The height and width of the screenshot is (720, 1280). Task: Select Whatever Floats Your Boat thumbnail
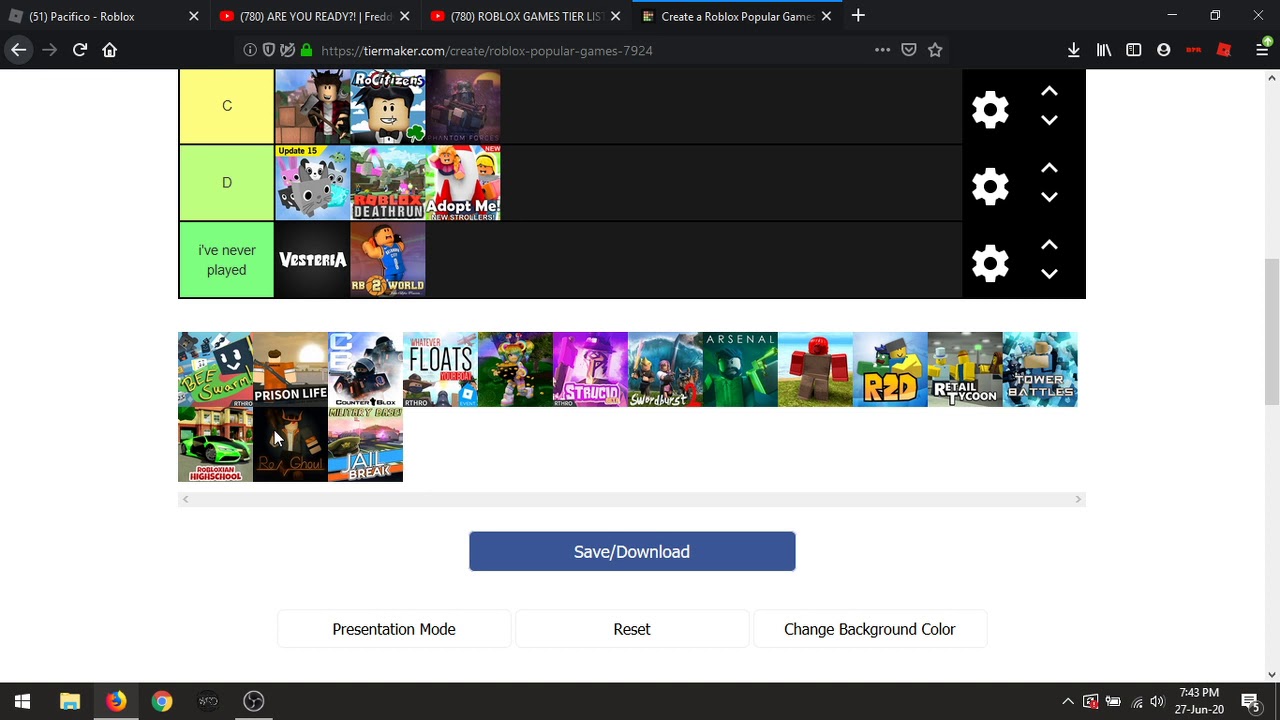[440, 369]
